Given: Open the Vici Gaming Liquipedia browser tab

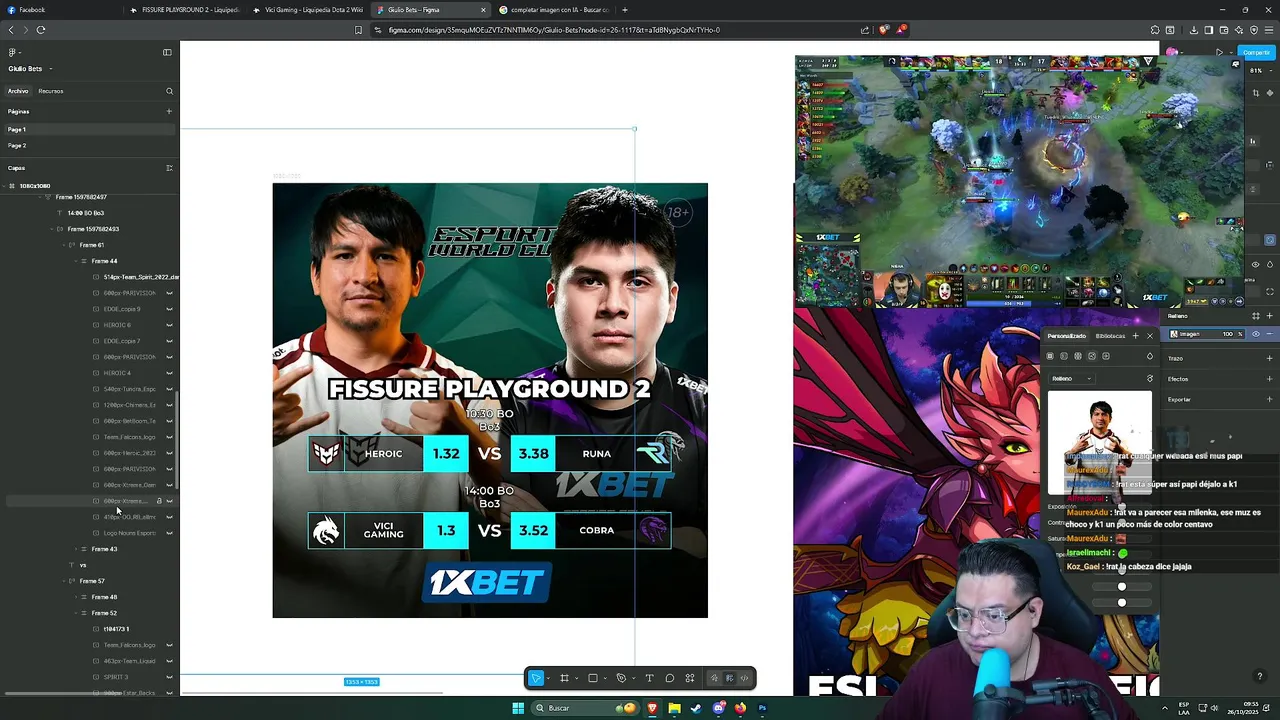Looking at the screenshot, I should [307, 10].
